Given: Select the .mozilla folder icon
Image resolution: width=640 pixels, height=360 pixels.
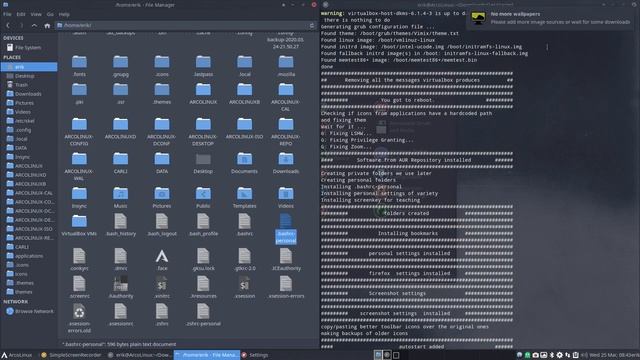Looking at the screenshot, I should (286, 62).
